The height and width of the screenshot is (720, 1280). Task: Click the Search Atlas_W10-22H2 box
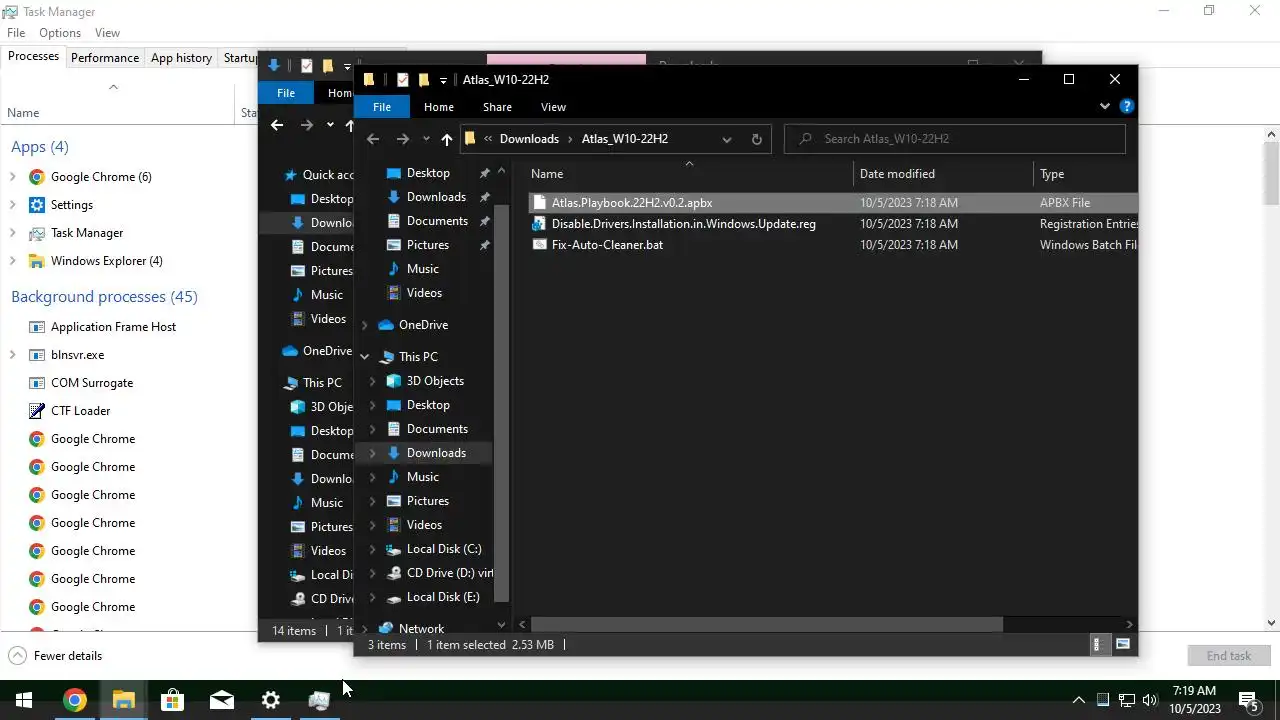point(955,139)
